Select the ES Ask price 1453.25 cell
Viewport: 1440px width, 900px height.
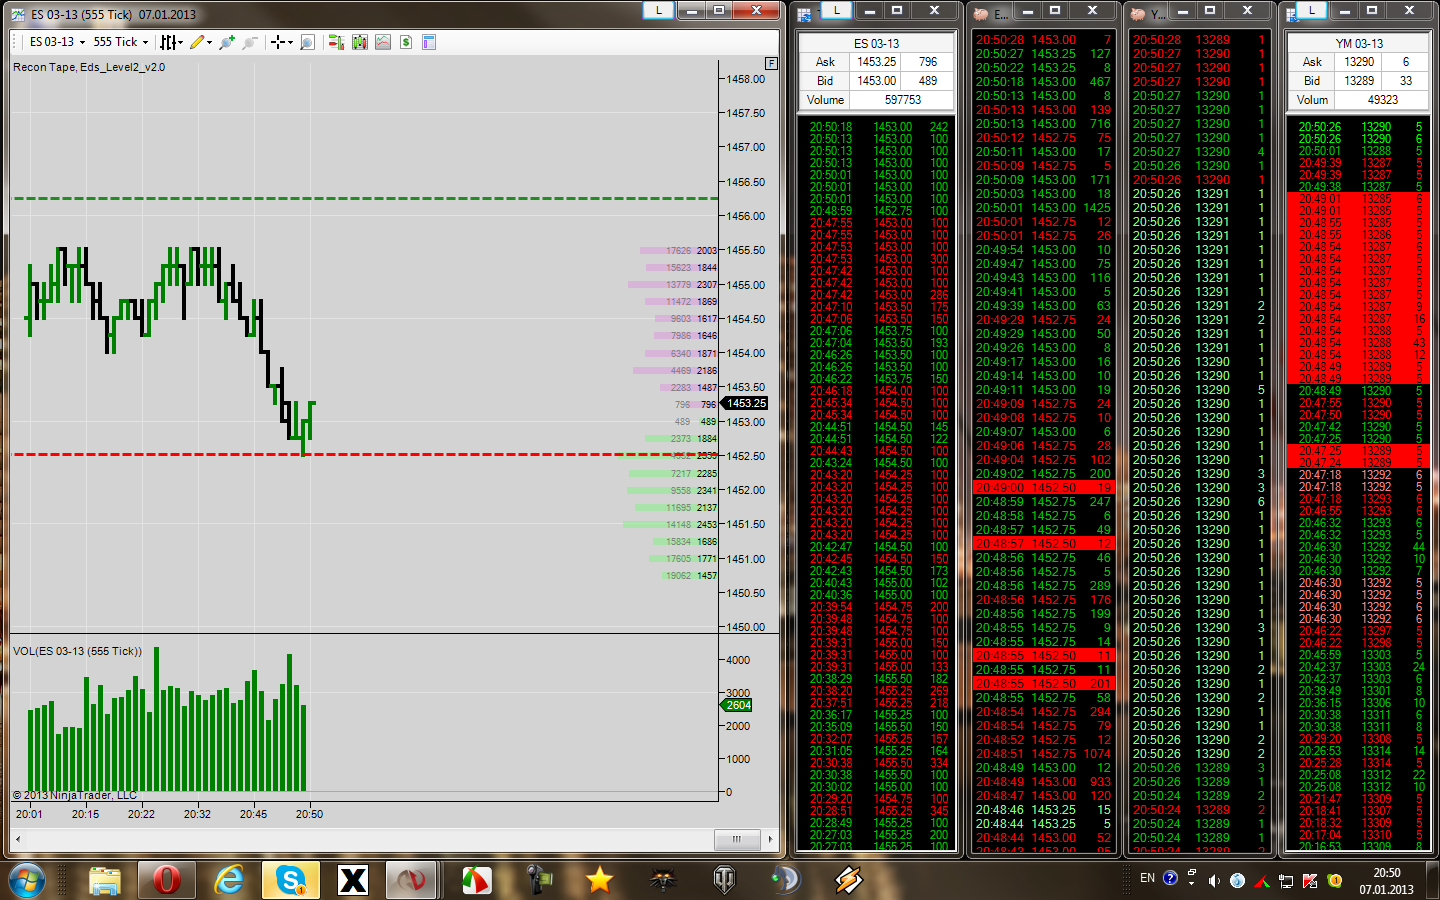[x=876, y=62]
